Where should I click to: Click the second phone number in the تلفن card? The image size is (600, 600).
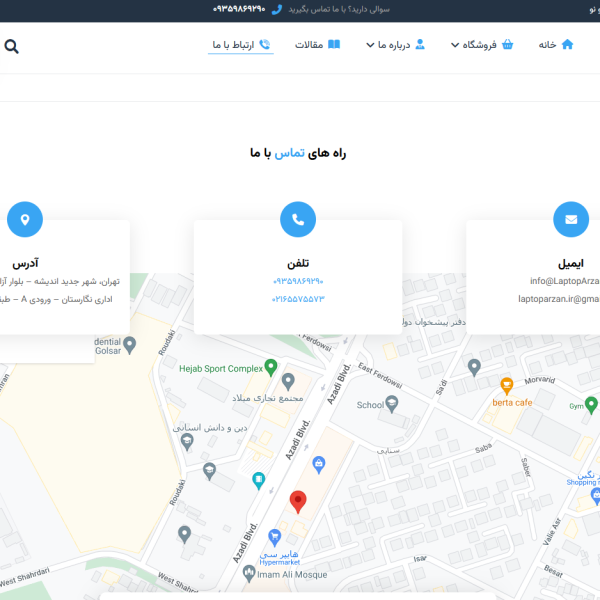coord(298,299)
